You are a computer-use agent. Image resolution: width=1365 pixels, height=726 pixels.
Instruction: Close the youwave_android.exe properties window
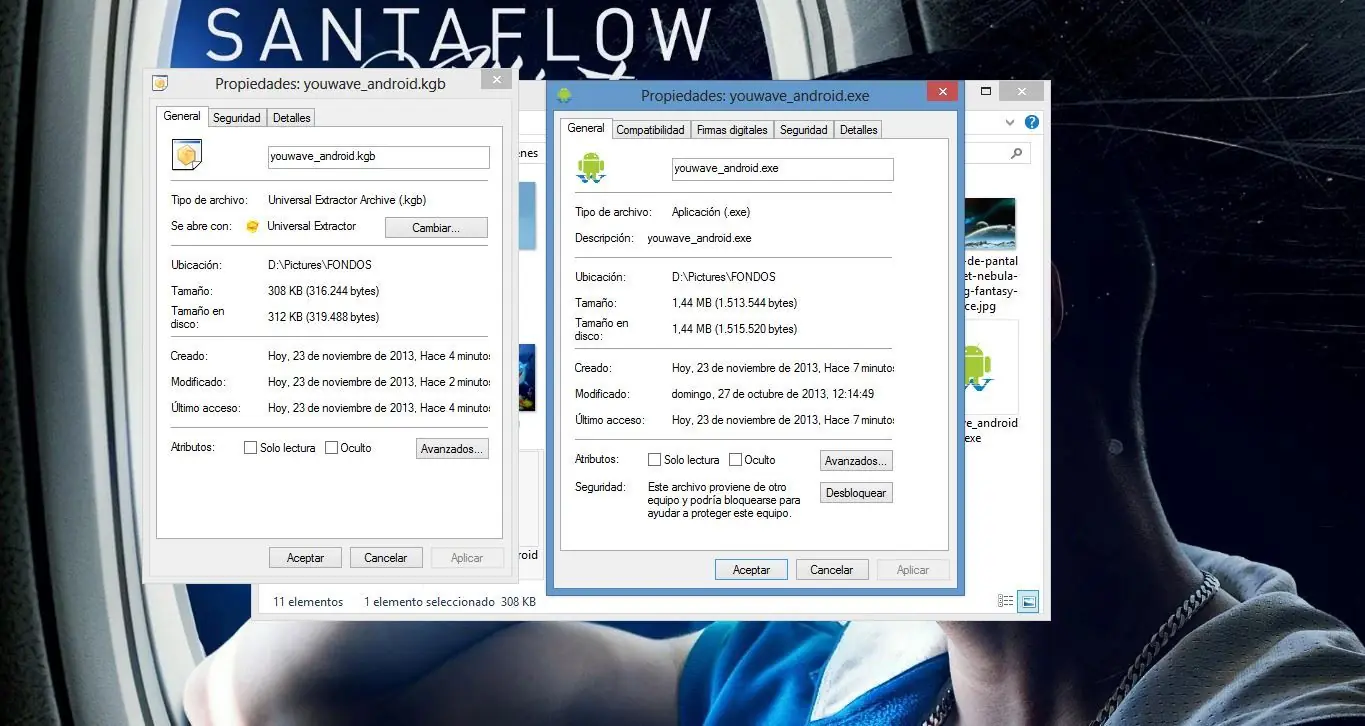click(x=942, y=92)
